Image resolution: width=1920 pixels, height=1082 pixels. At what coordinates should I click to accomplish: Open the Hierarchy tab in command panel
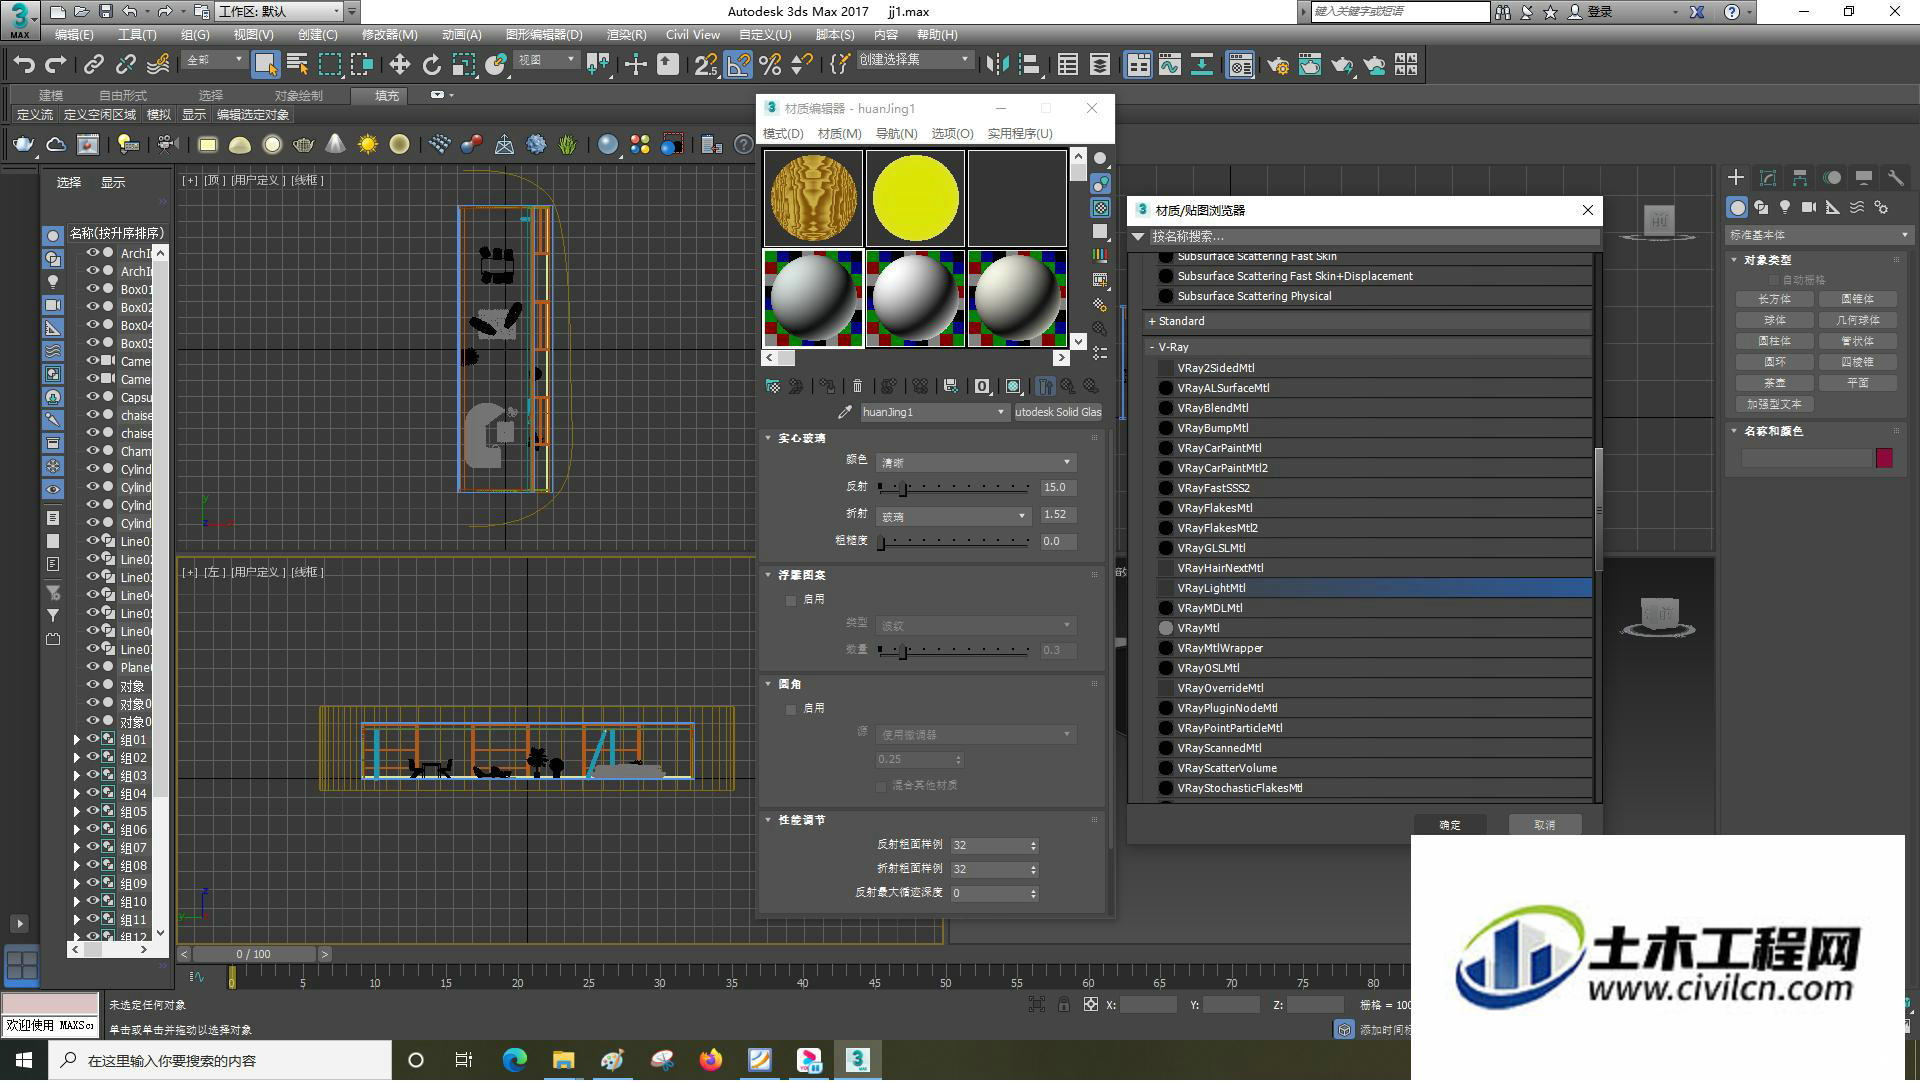[1800, 178]
